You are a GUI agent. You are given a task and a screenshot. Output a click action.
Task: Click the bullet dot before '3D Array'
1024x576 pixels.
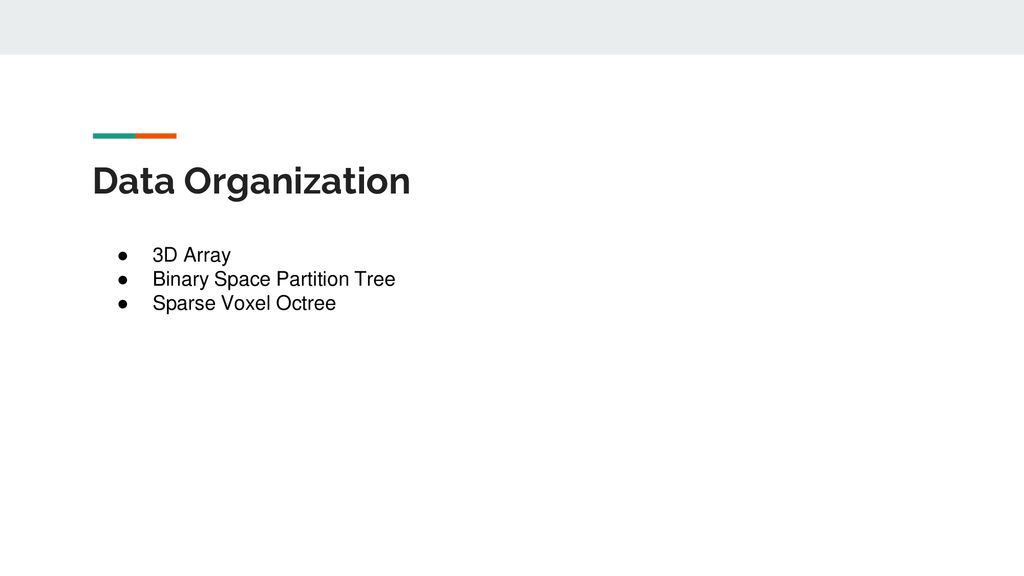(x=123, y=255)
